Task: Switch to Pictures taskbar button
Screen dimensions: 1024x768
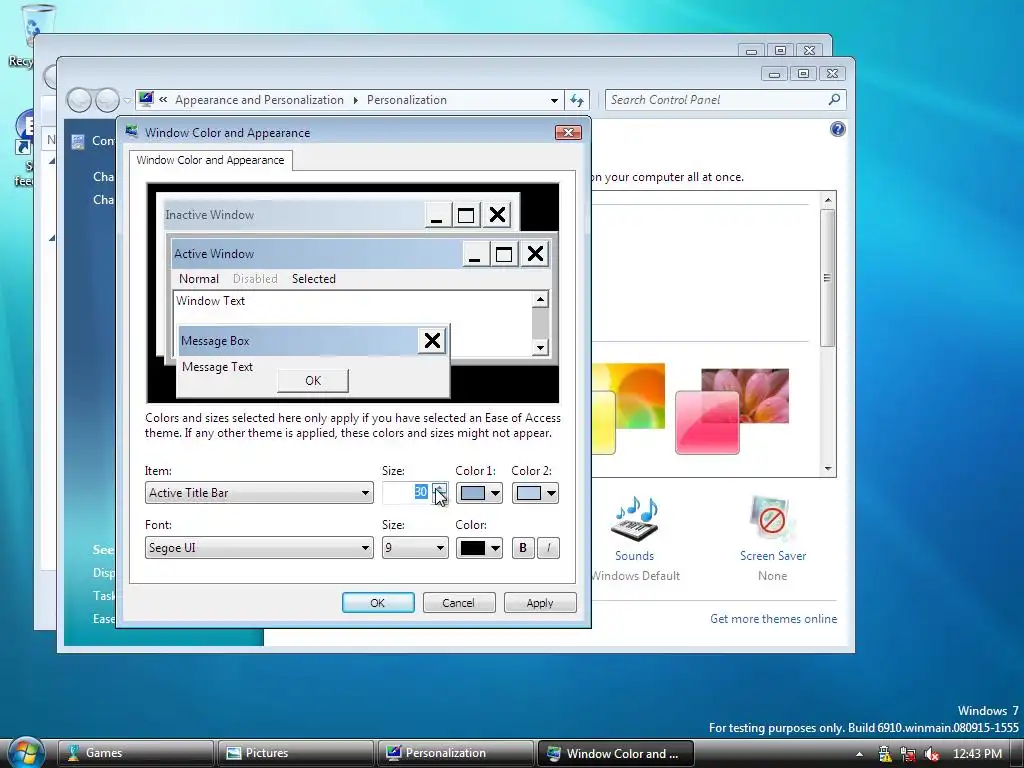Action: [x=295, y=753]
